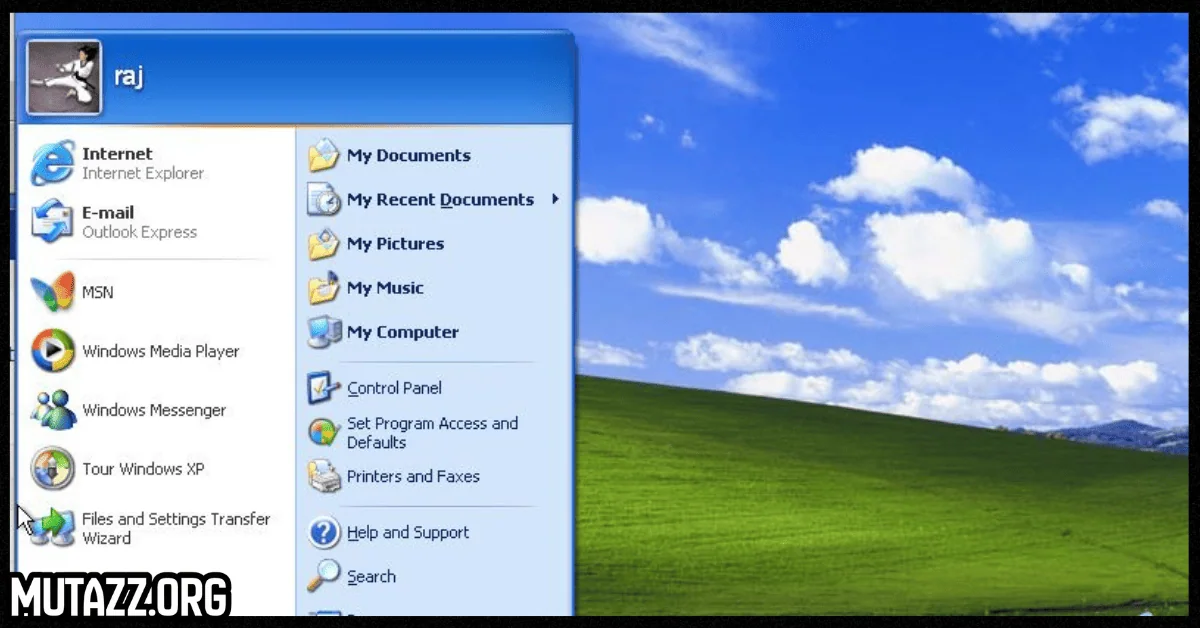The image size is (1200, 628).
Task: Start the Tour Windows XP program
Action: click(145, 469)
